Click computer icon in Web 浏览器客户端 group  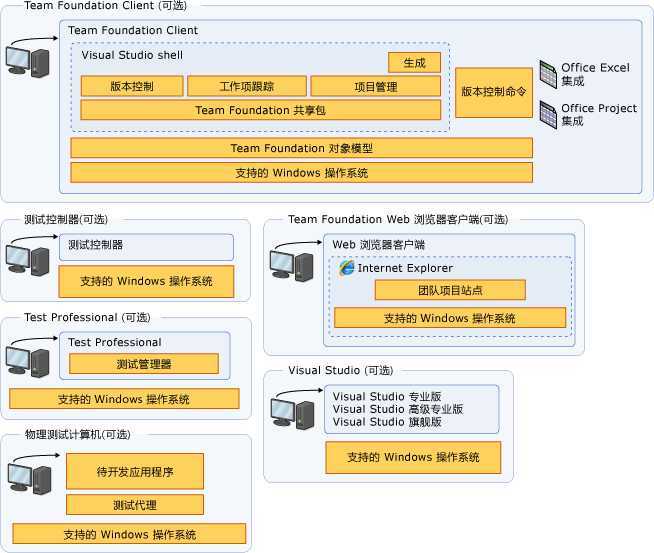pyautogui.click(x=292, y=266)
